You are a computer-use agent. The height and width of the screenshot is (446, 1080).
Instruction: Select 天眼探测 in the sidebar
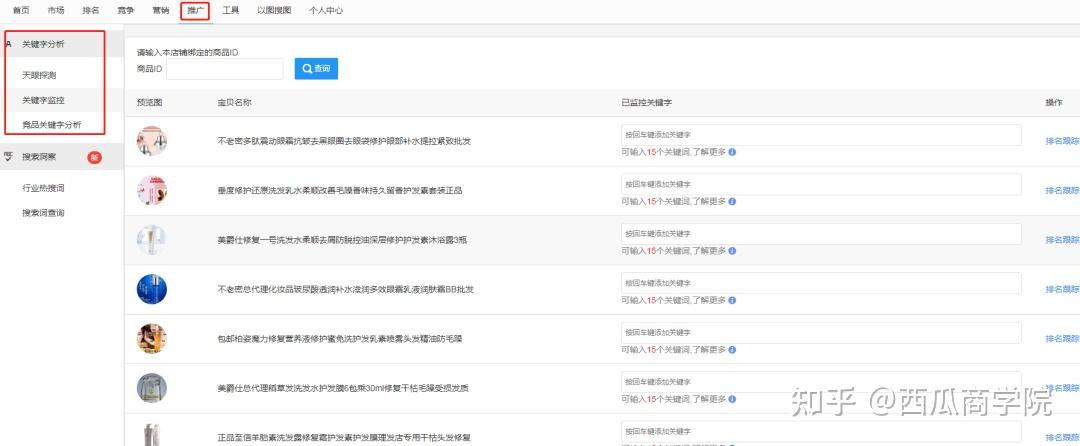(44, 74)
